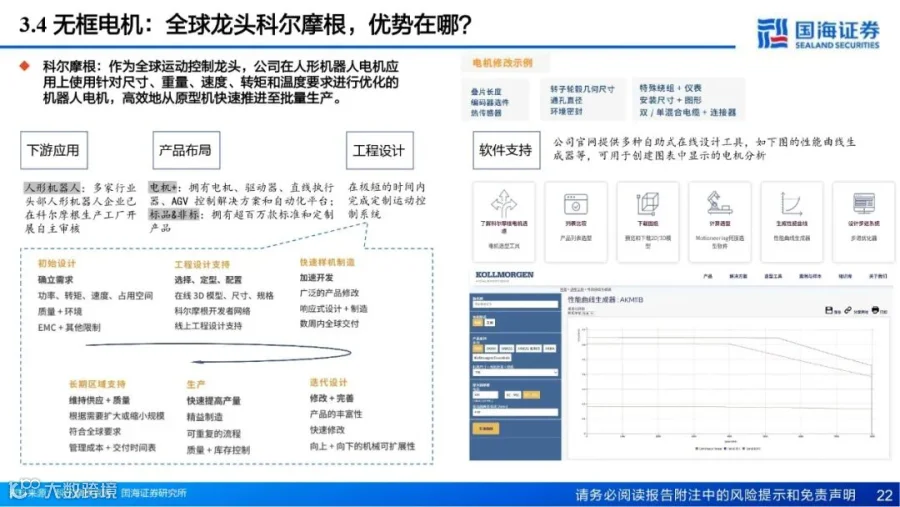Click the 迭代设计 heading
This screenshot has width=900, height=507.
click(328, 382)
